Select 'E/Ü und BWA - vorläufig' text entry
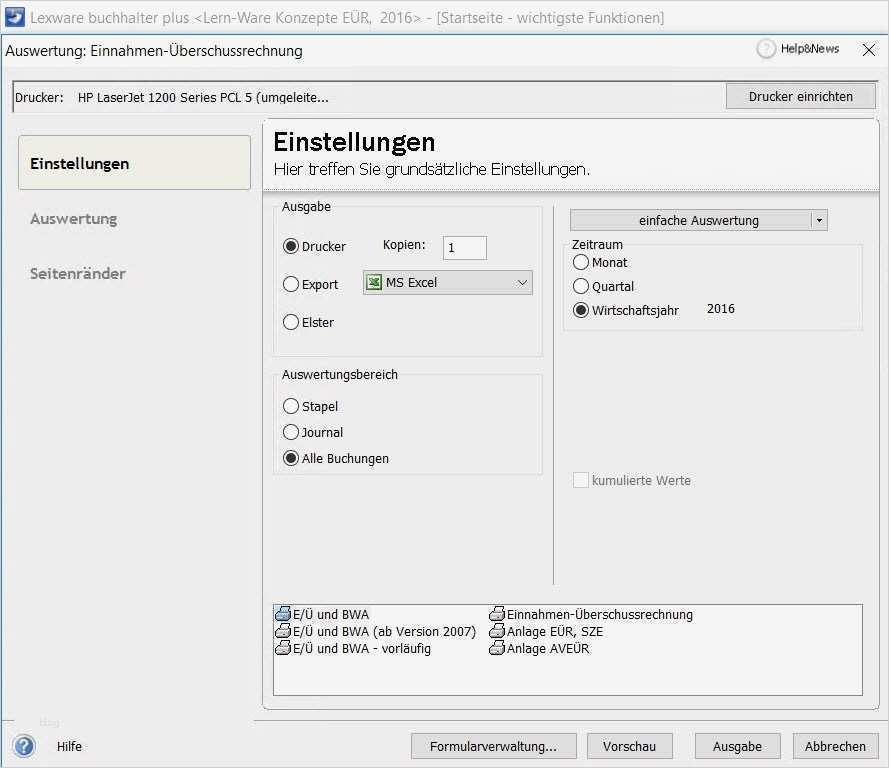 click(x=362, y=648)
